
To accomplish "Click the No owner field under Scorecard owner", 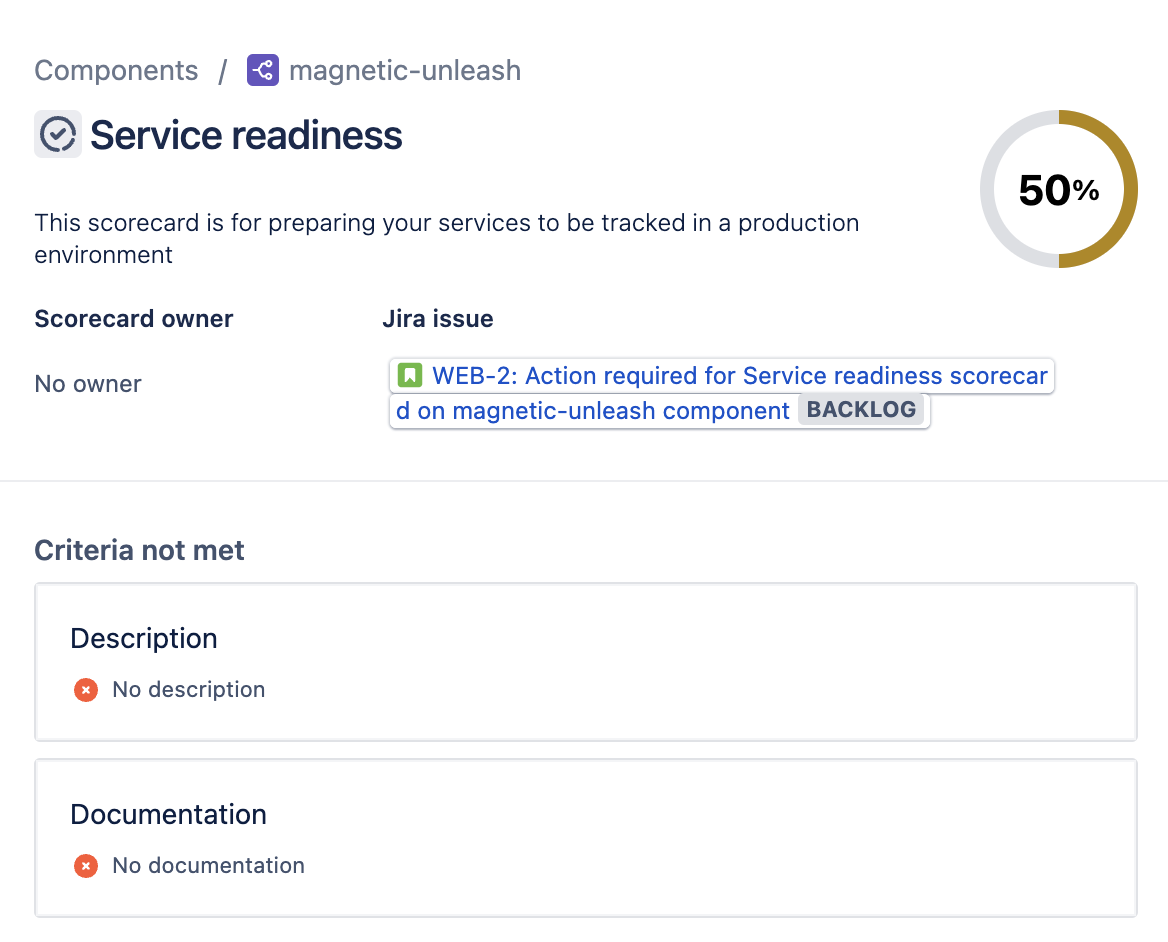I will click(88, 383).
